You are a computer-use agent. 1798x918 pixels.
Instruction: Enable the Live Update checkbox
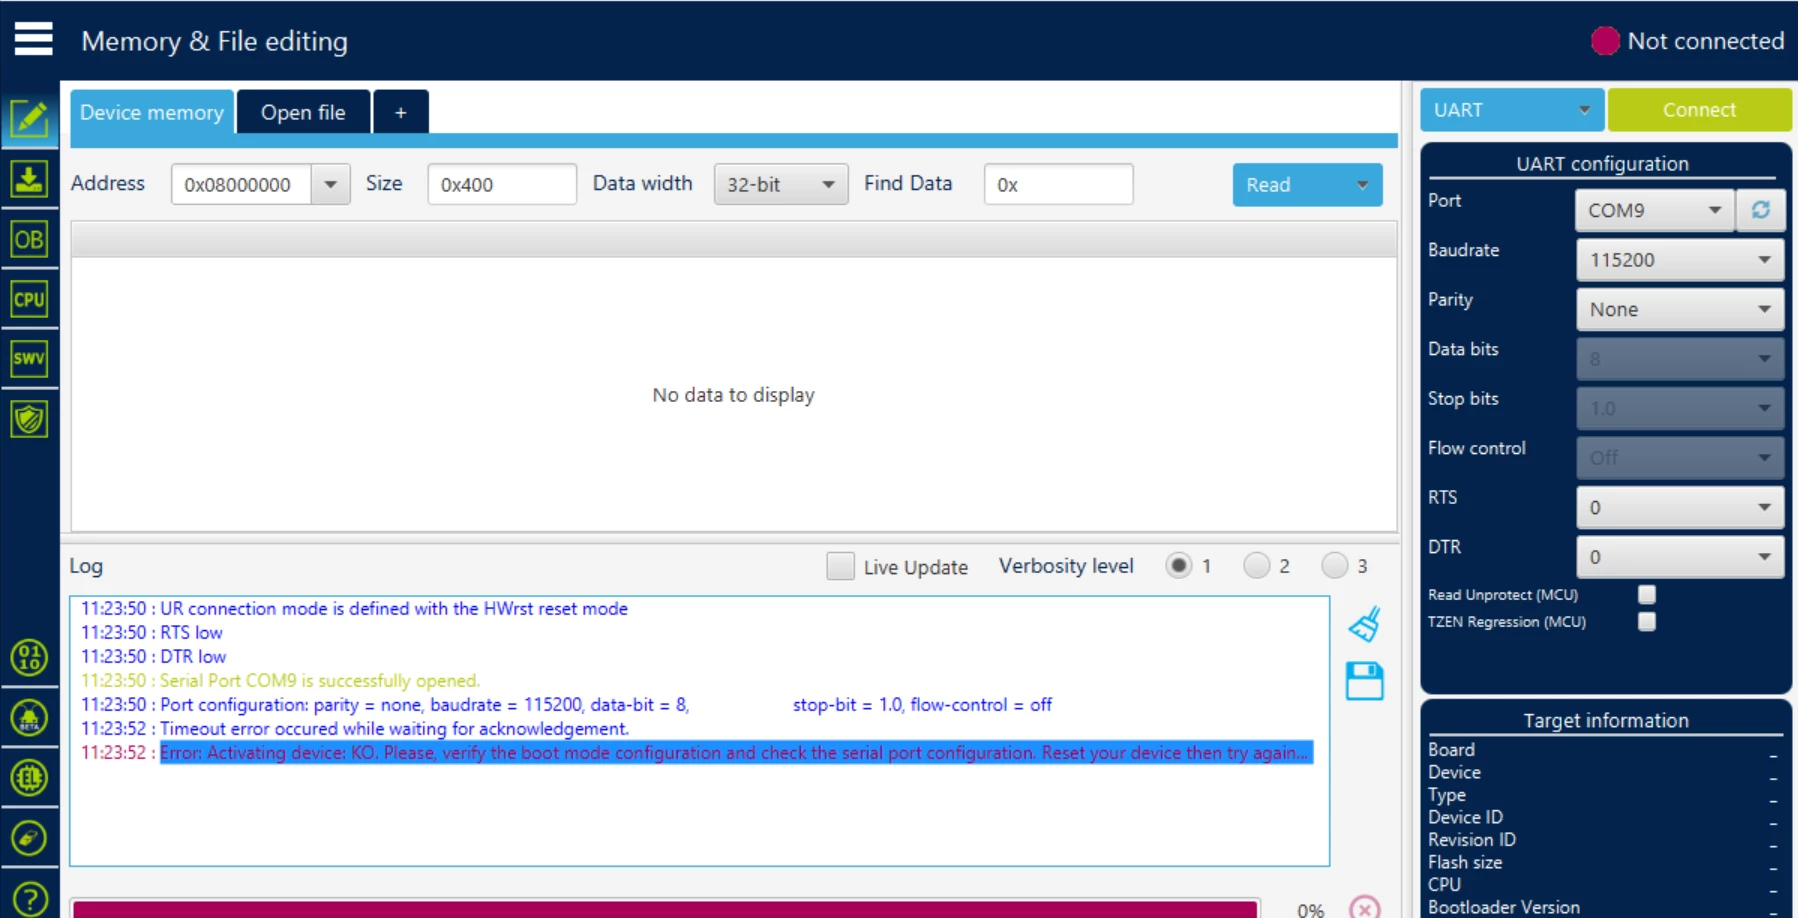pyautogui.click(x=840, y=566)
